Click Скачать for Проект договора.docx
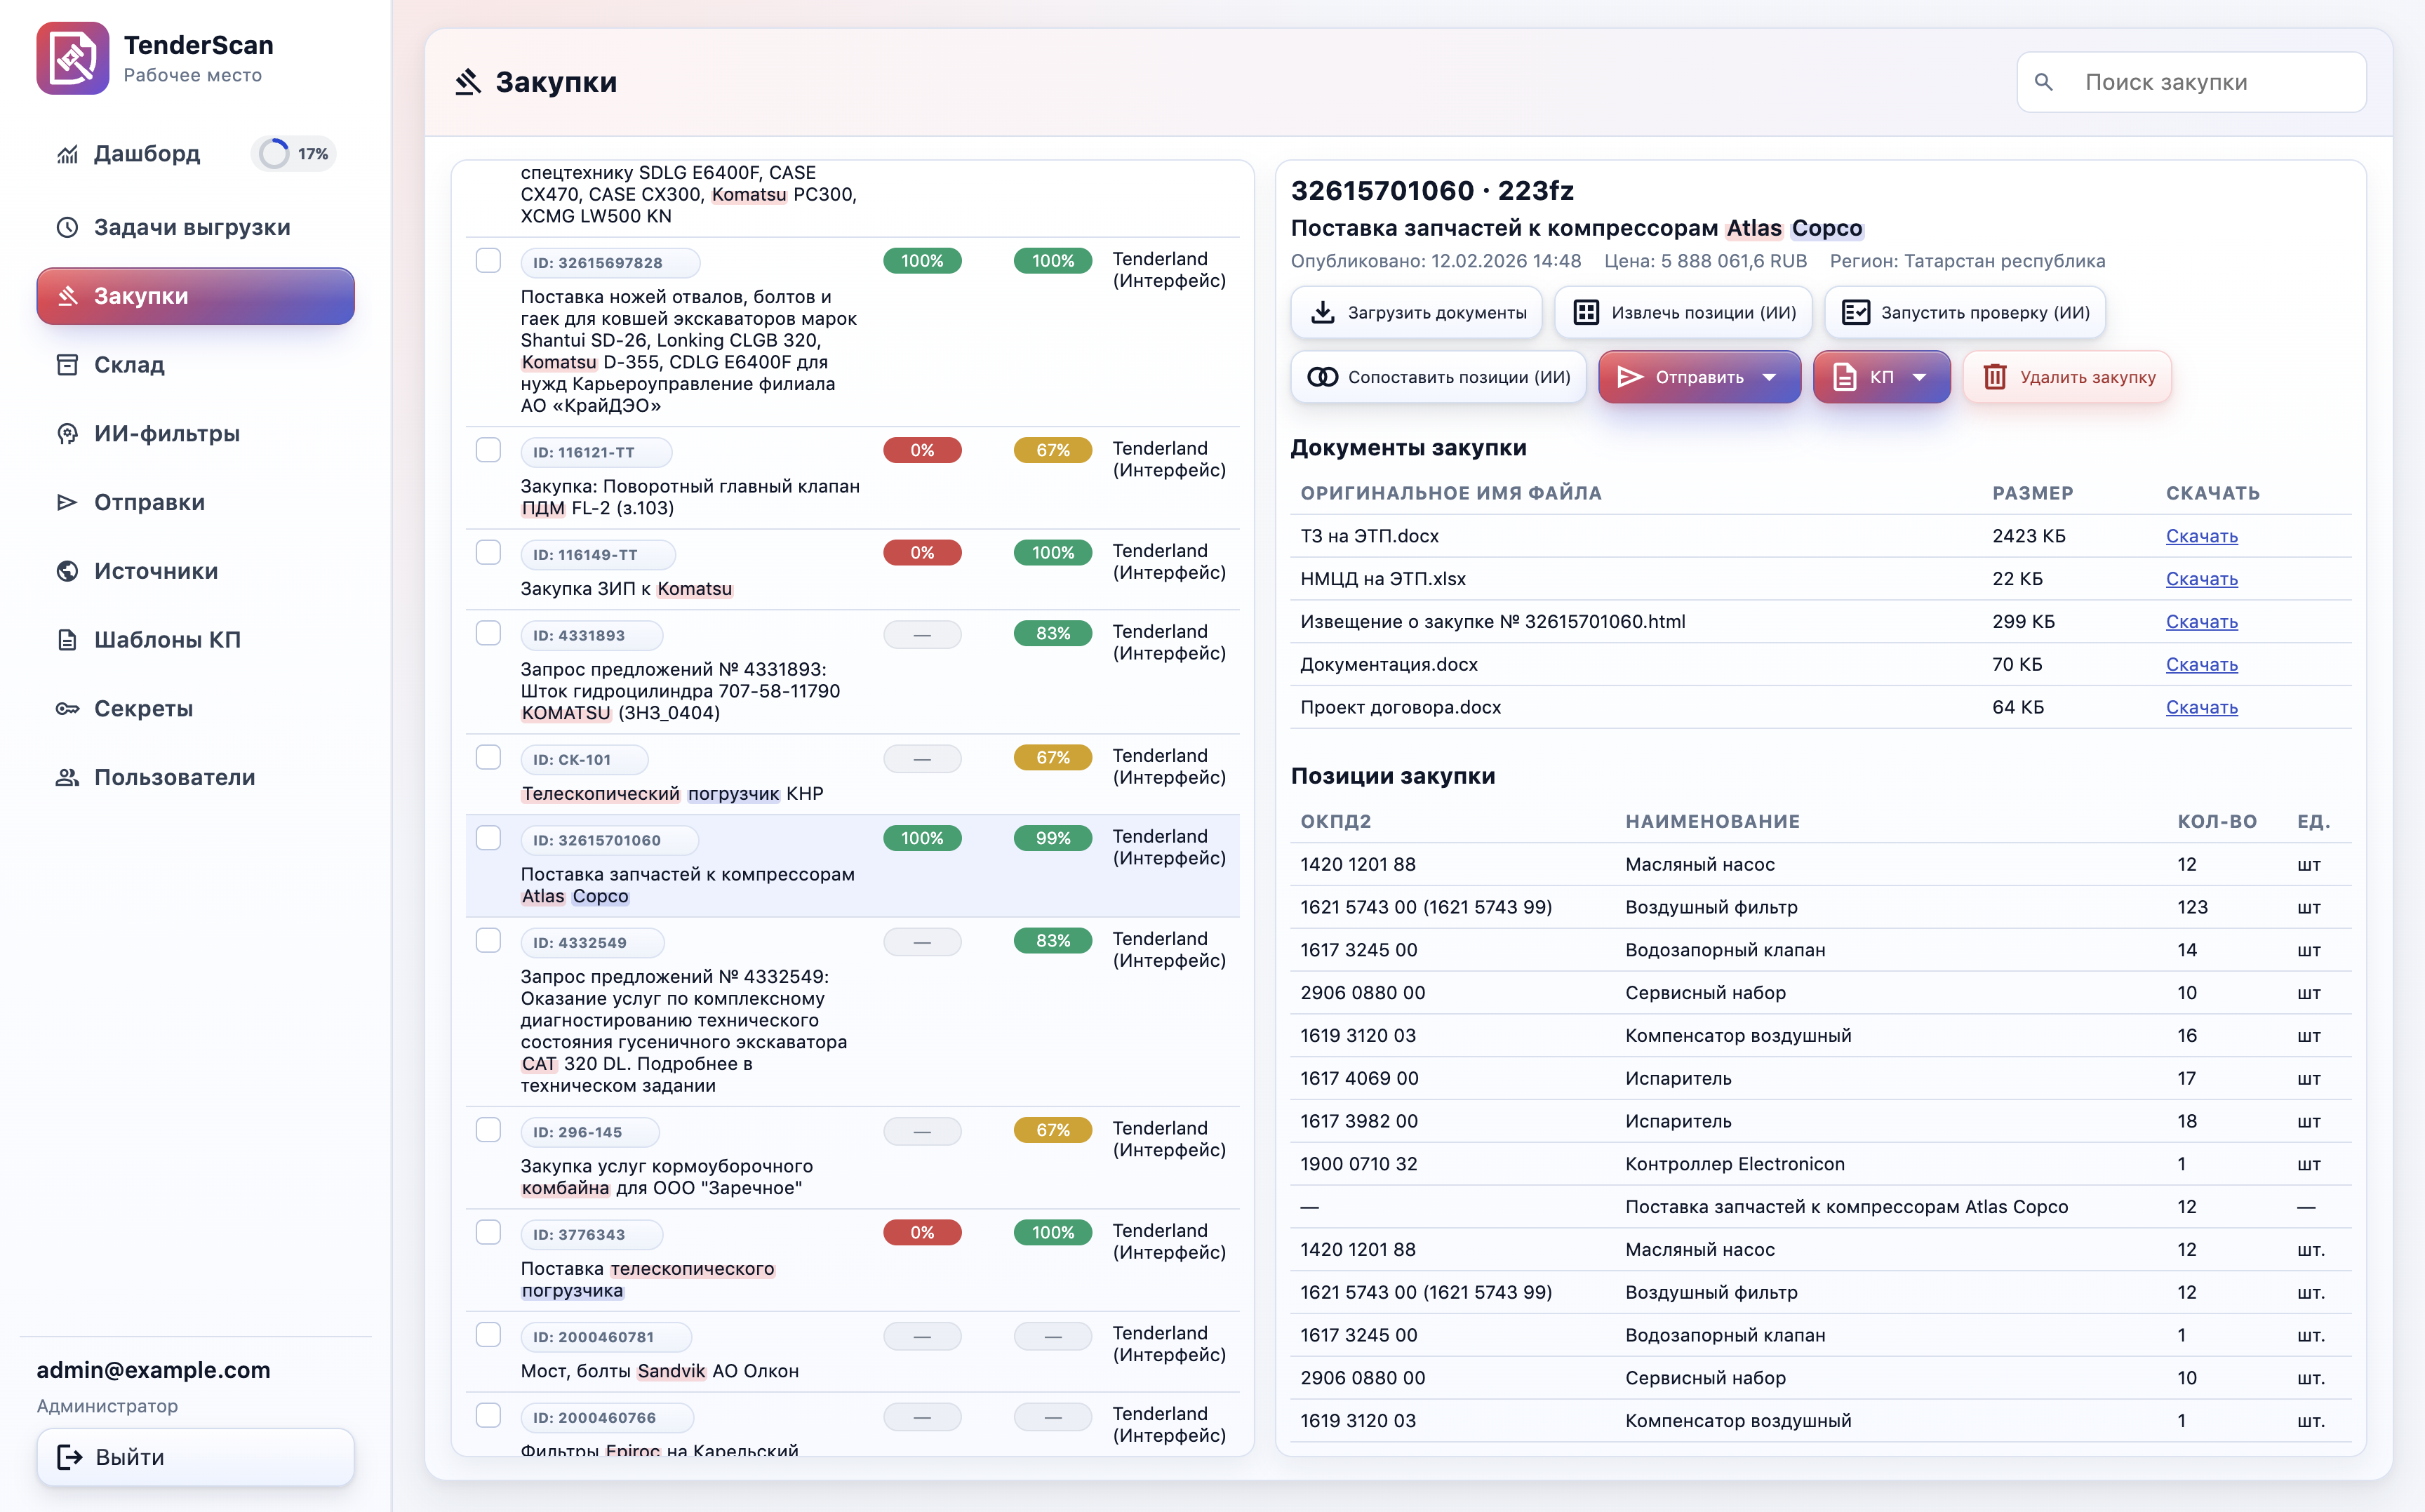Image resolution: width=2425 pixels, height=1512 pixels. [2201, 707]
